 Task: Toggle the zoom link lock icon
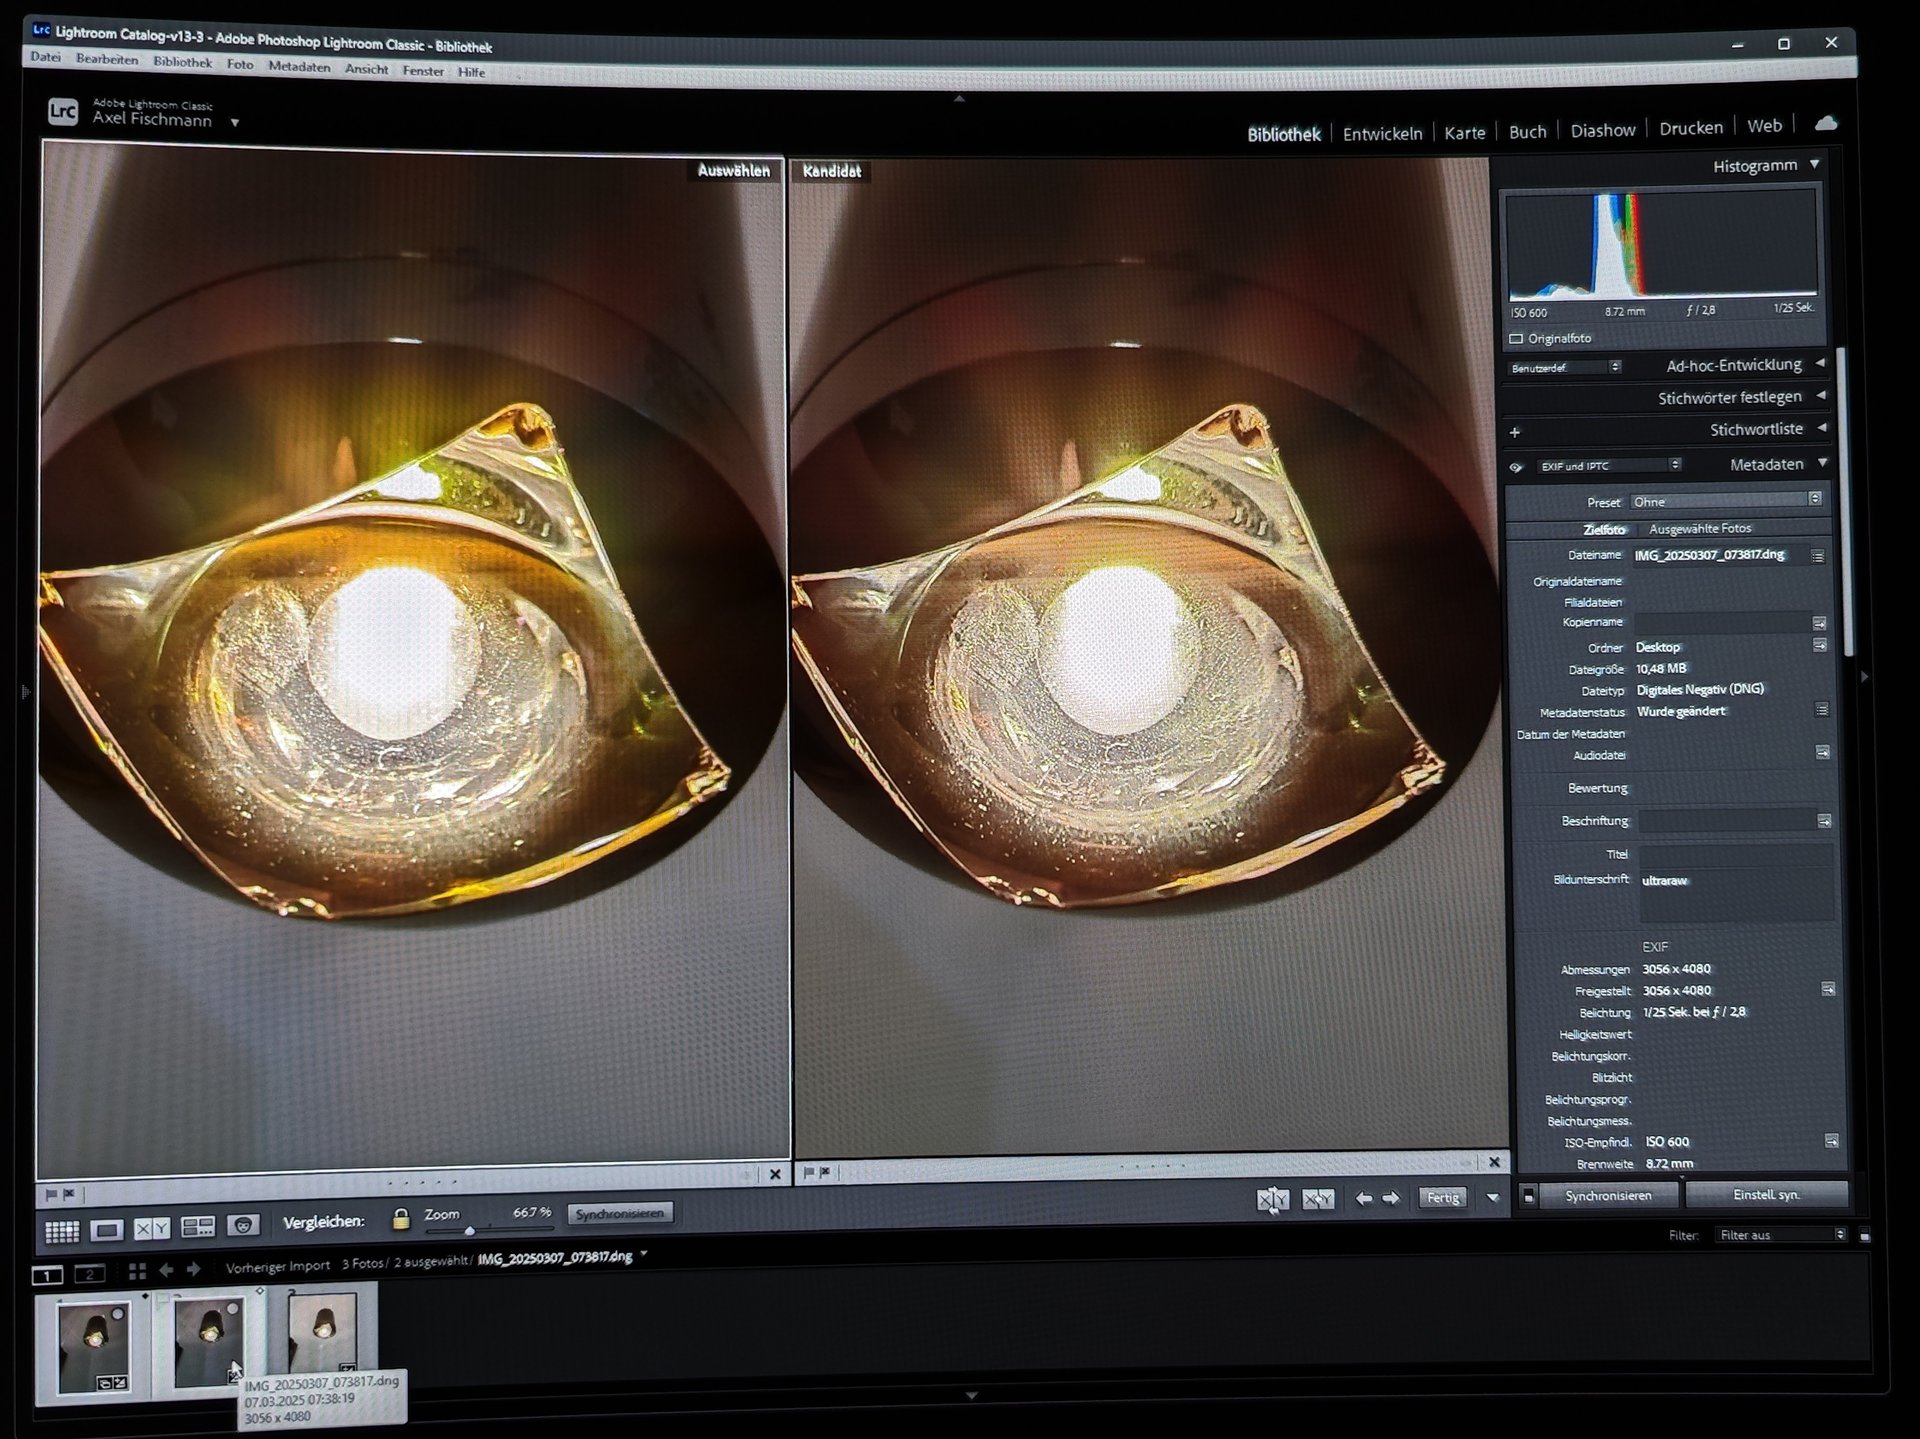(401, 1218)
